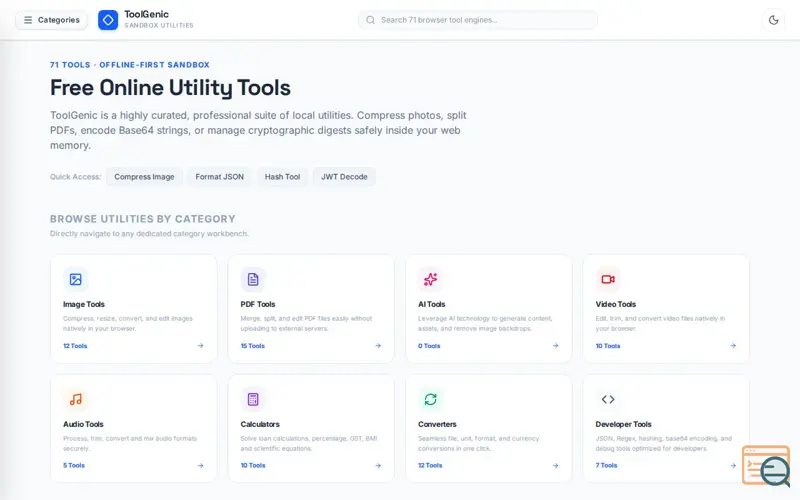800x500 pixels.
Task: Click the 0 Tools count under AI Tools
Action: click(x=429, y=346)
